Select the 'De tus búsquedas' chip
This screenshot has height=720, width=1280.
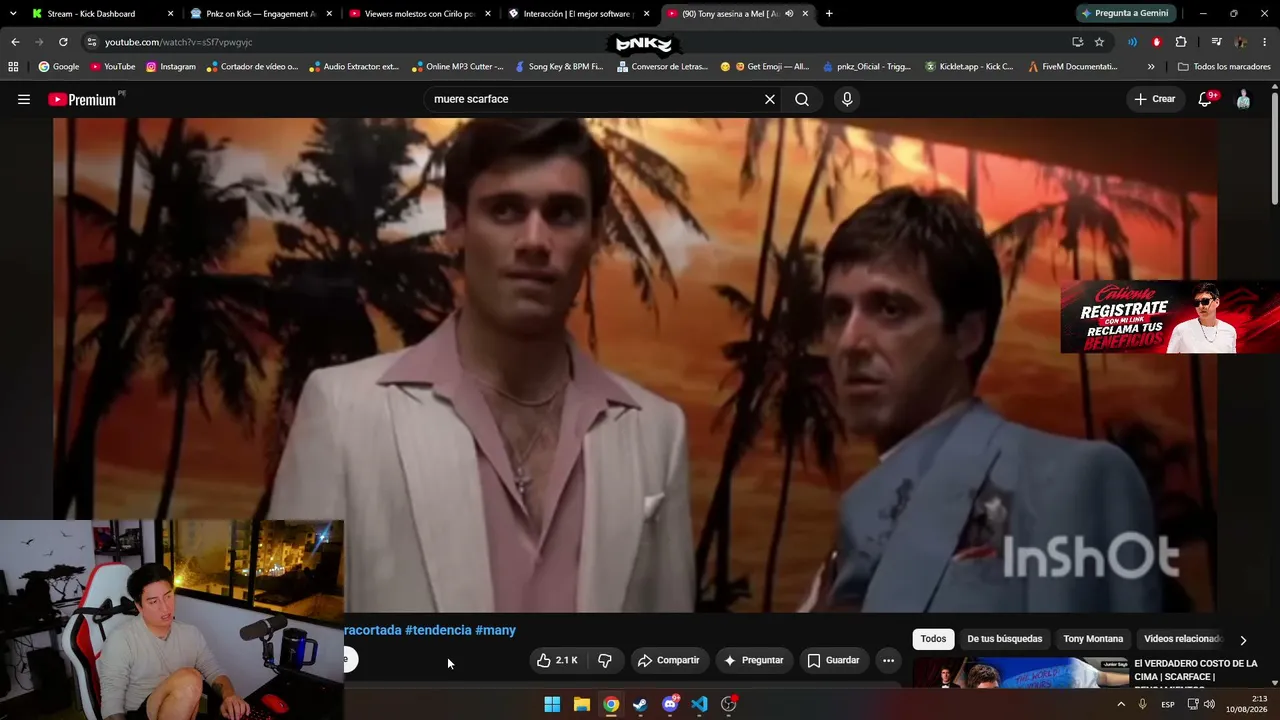1004,639
